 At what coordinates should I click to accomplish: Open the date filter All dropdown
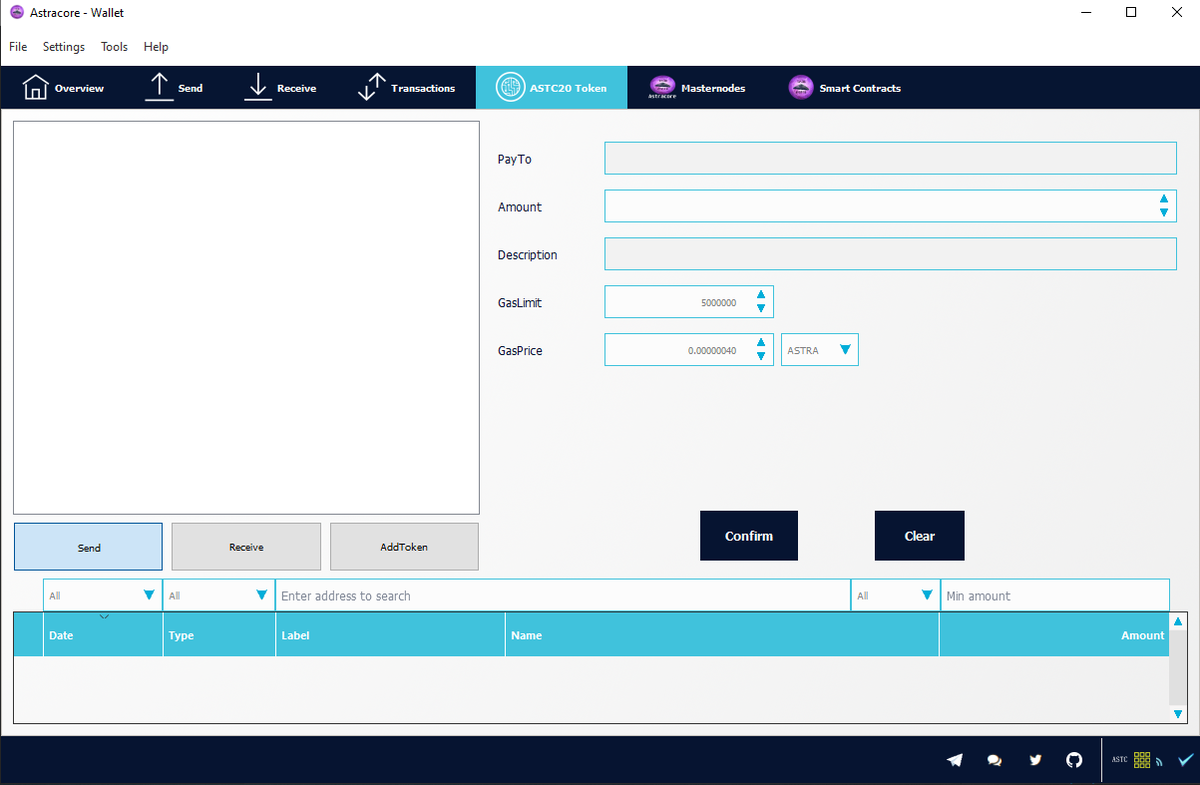(x=102, y=595)
